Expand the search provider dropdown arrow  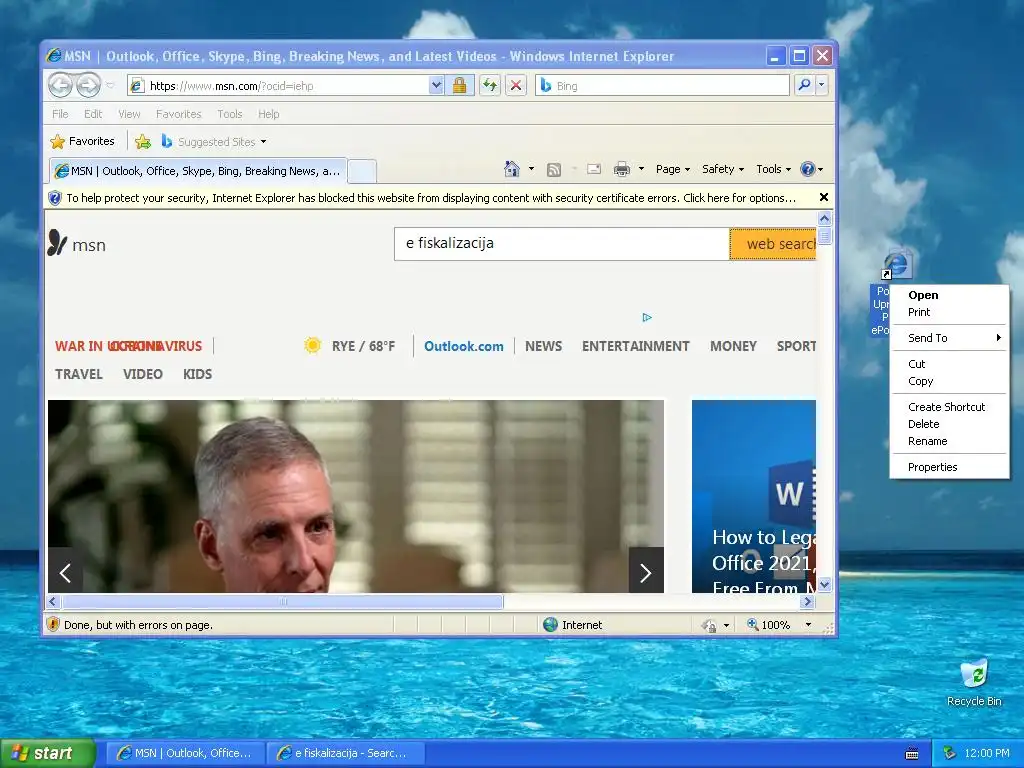pyautogui.click(x=822, y=85)
